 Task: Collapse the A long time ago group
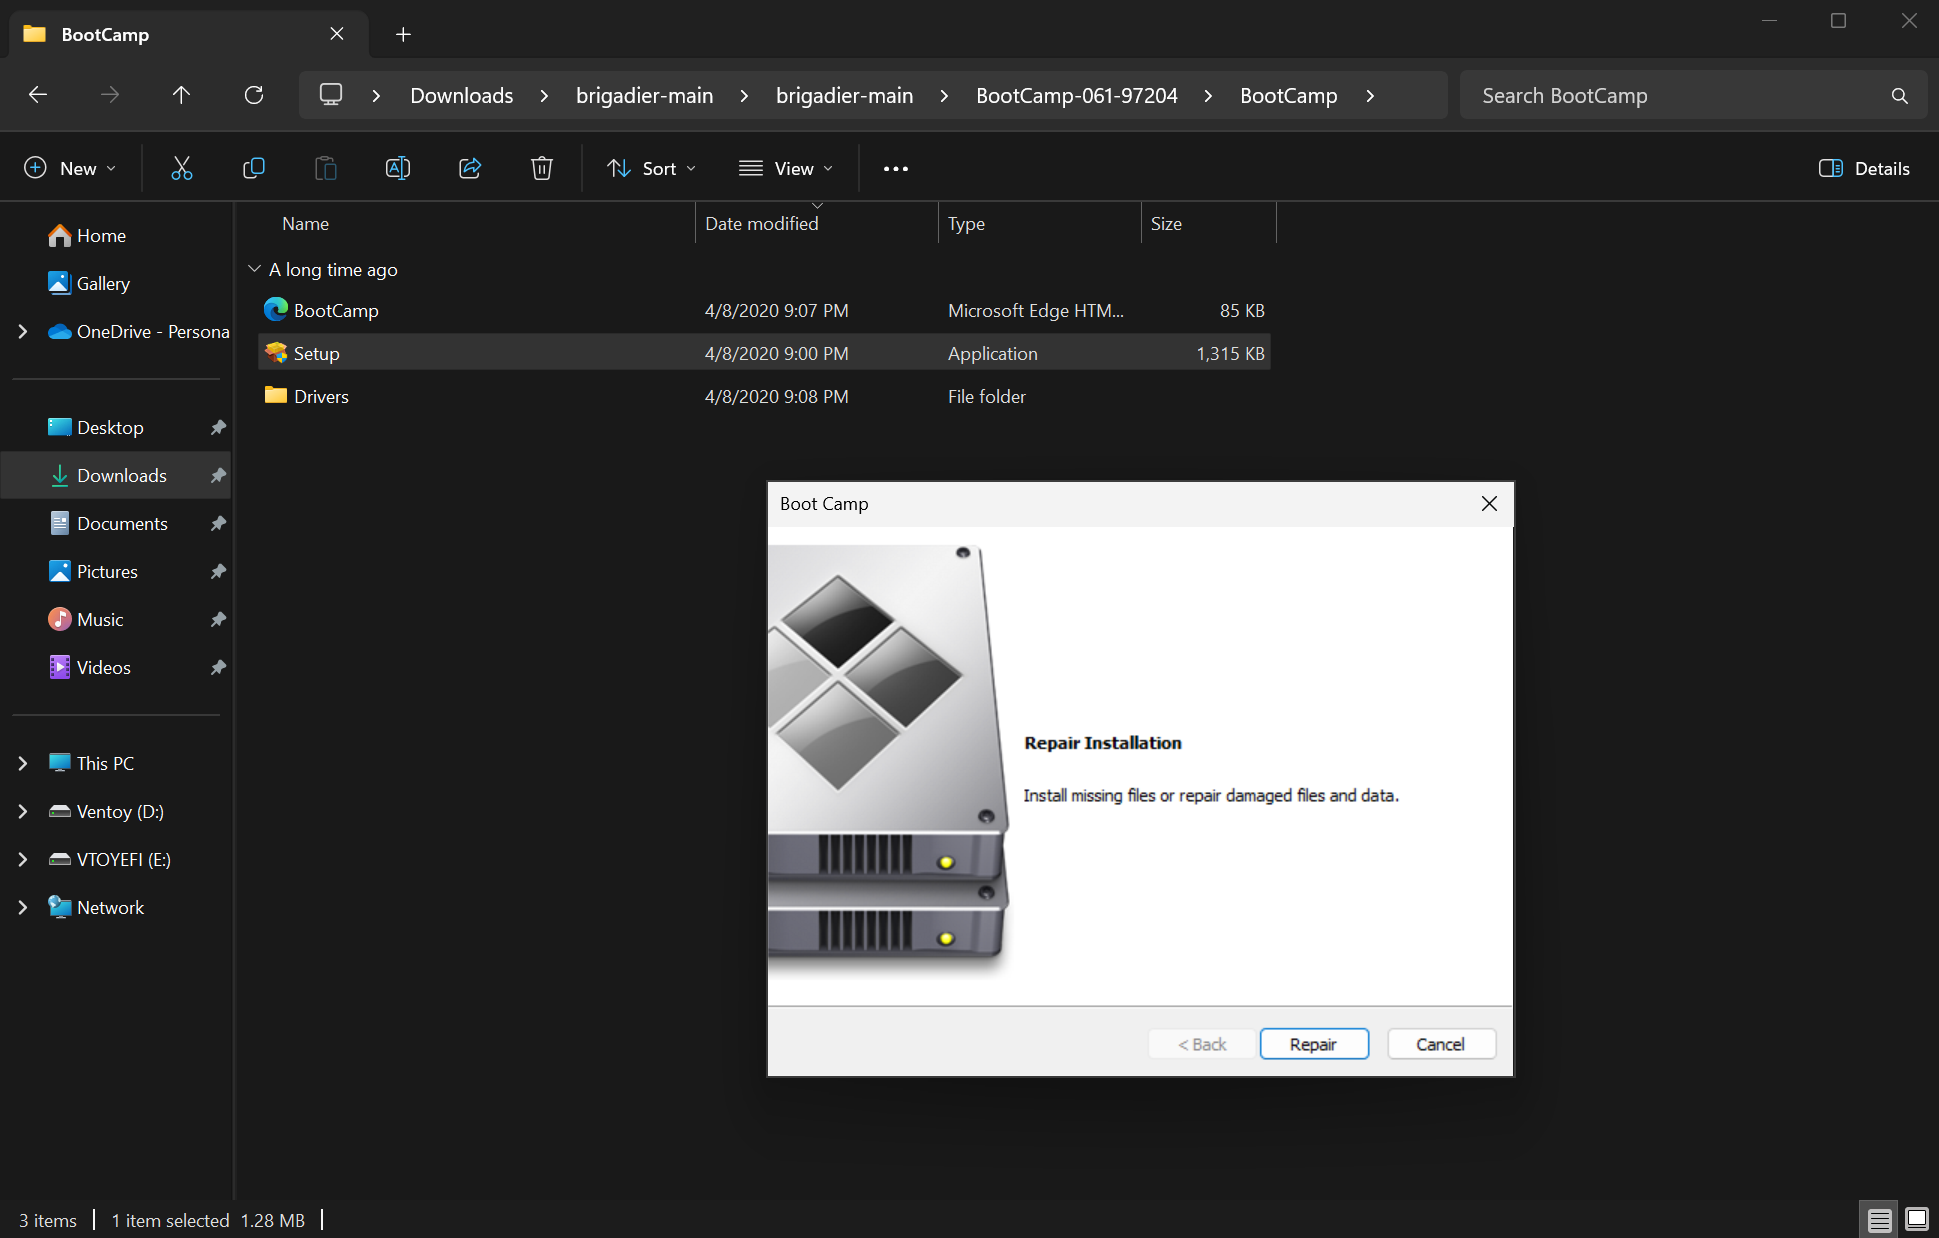coord(254,268)
